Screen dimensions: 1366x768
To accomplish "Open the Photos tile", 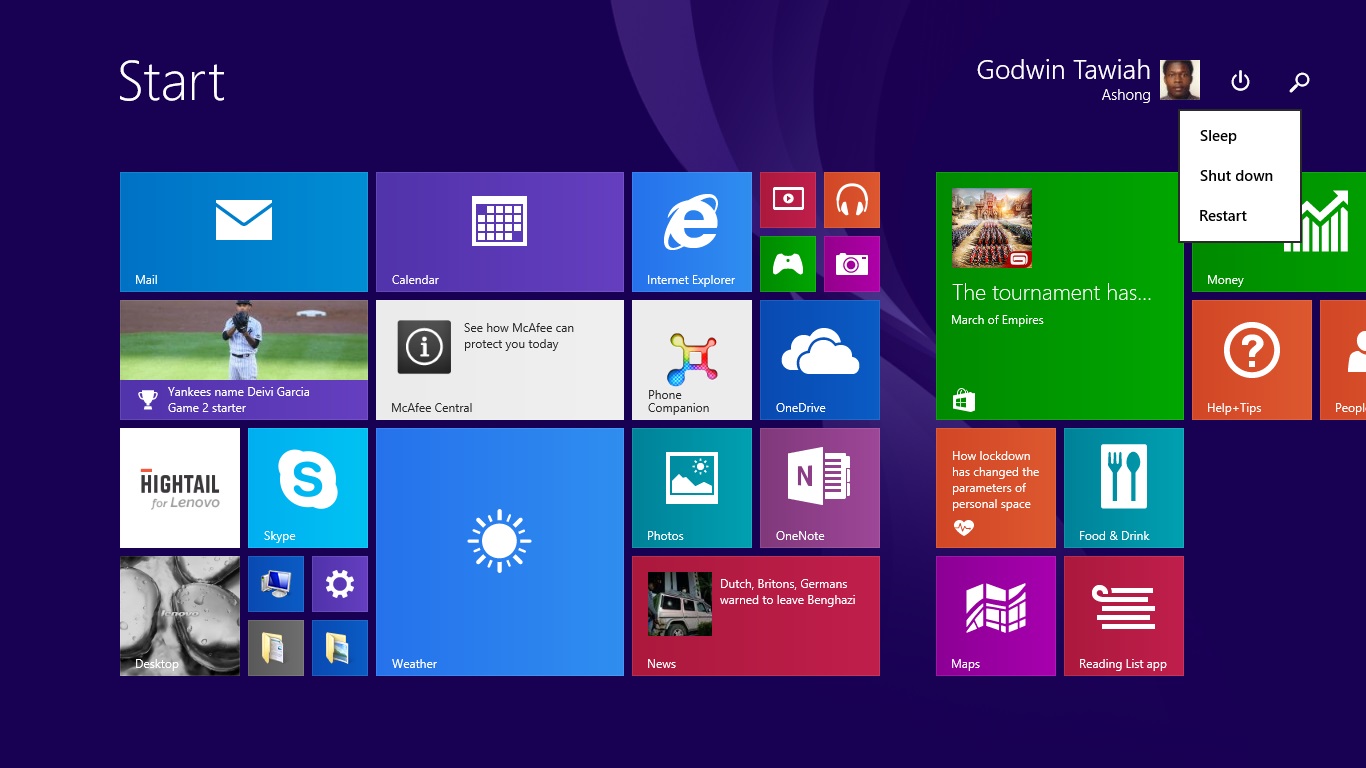I will pos(692,488).
